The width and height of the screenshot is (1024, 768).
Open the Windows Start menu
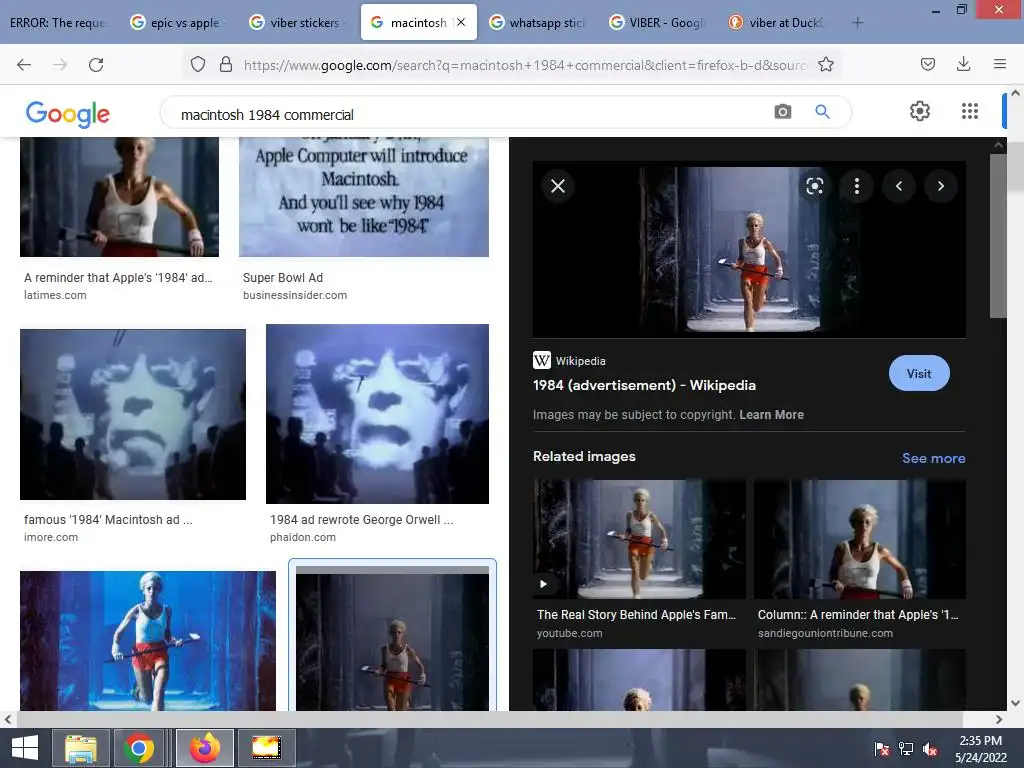point(25,748)
